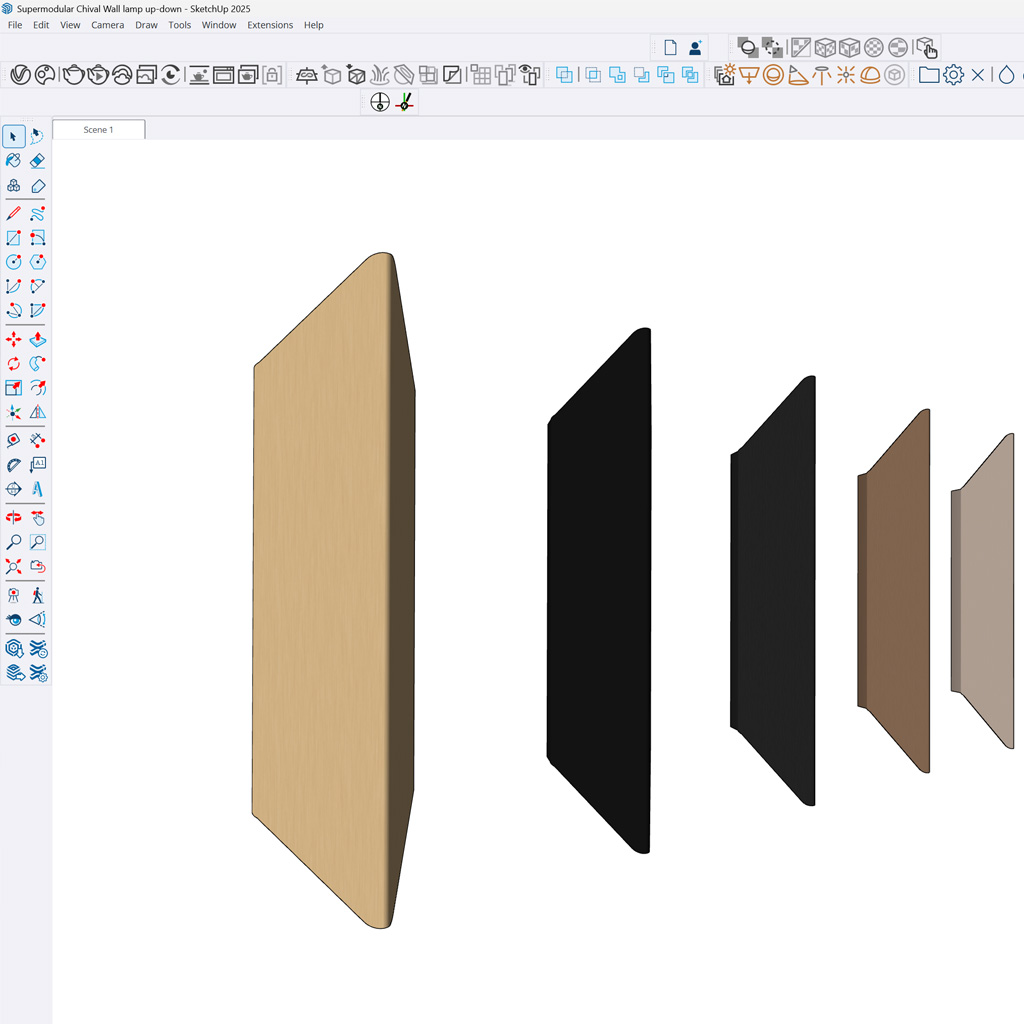Viewport: 1024px width, 1024px height.
Task: Click the new document icon button
Action: click(670, 48)
